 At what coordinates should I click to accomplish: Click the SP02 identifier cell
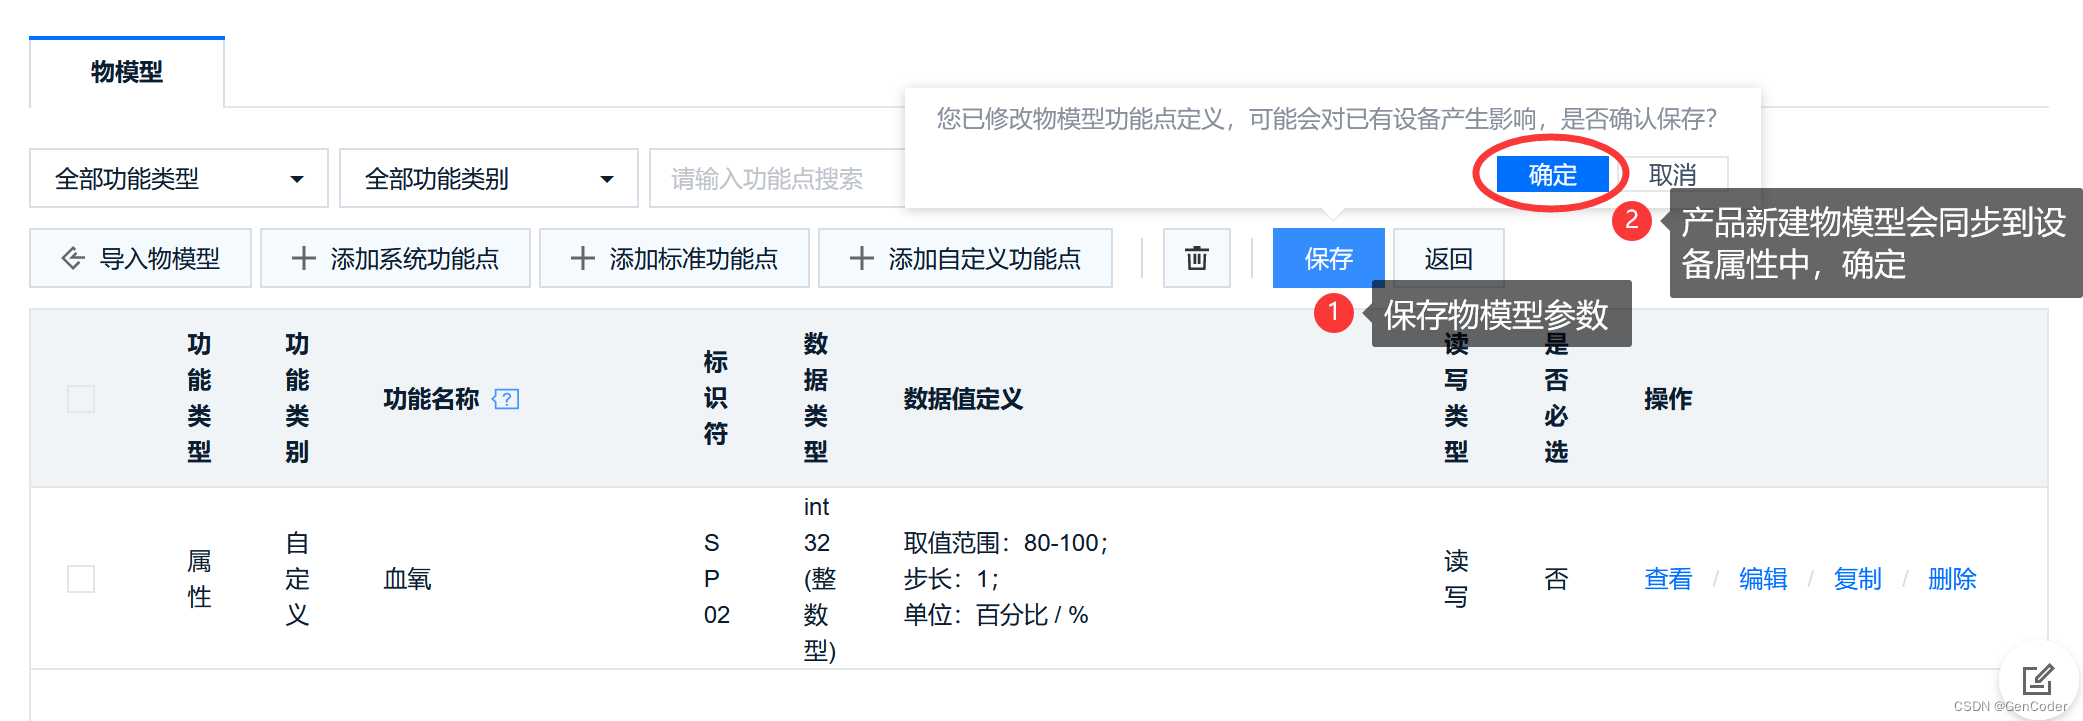(716, 579)
